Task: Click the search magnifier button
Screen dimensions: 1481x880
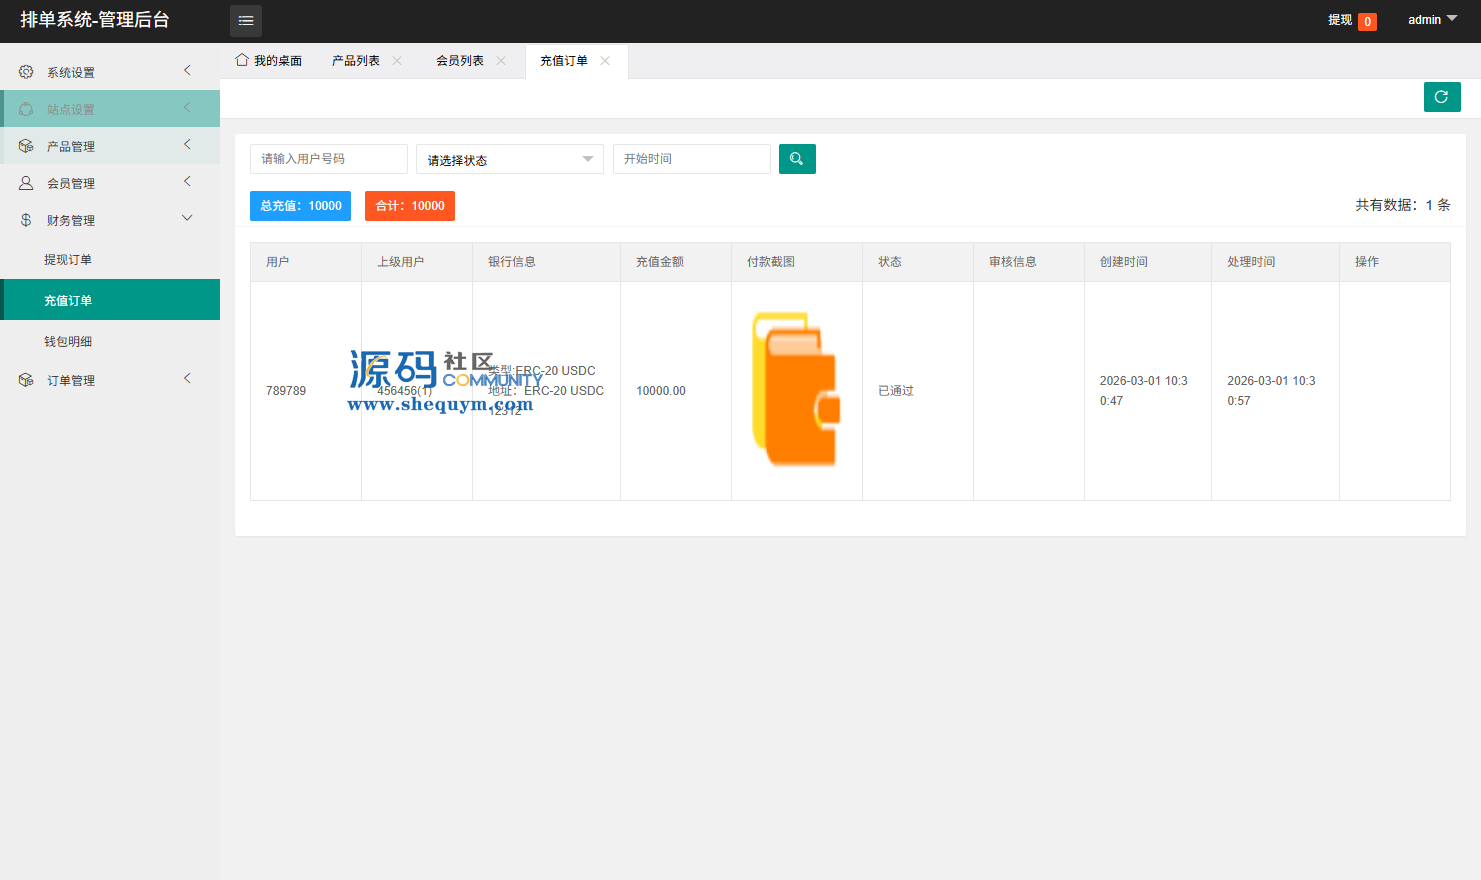Action: tap(797, 159)
